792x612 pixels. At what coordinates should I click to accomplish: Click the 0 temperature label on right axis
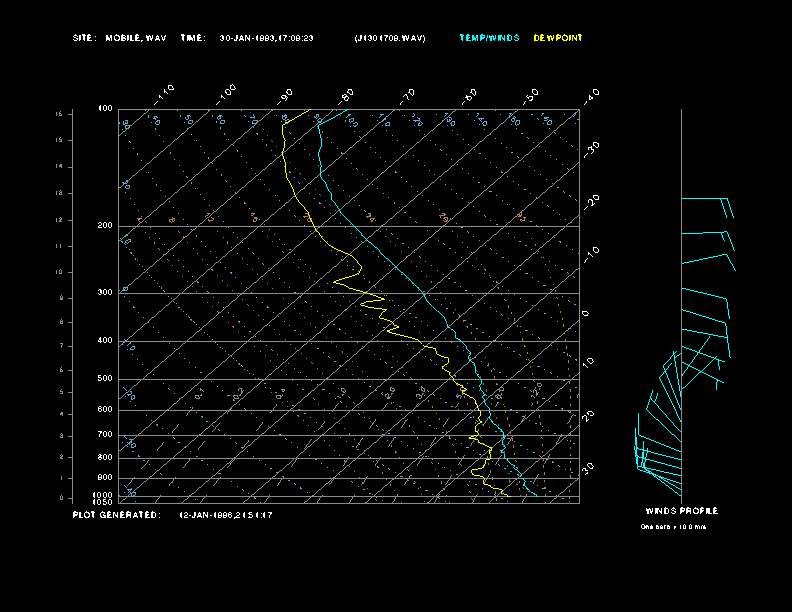coord(586,314)
